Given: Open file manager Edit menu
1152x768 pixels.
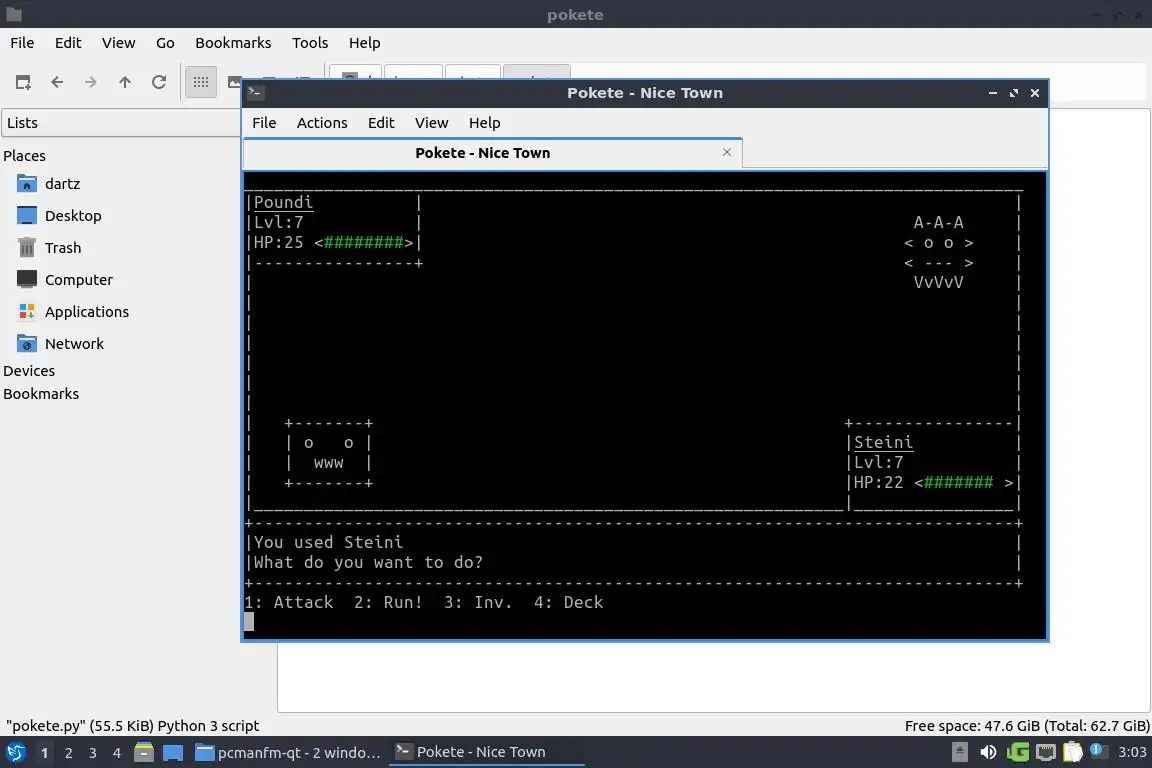Looking at the screenshot, I should click(x=68, y=43).
